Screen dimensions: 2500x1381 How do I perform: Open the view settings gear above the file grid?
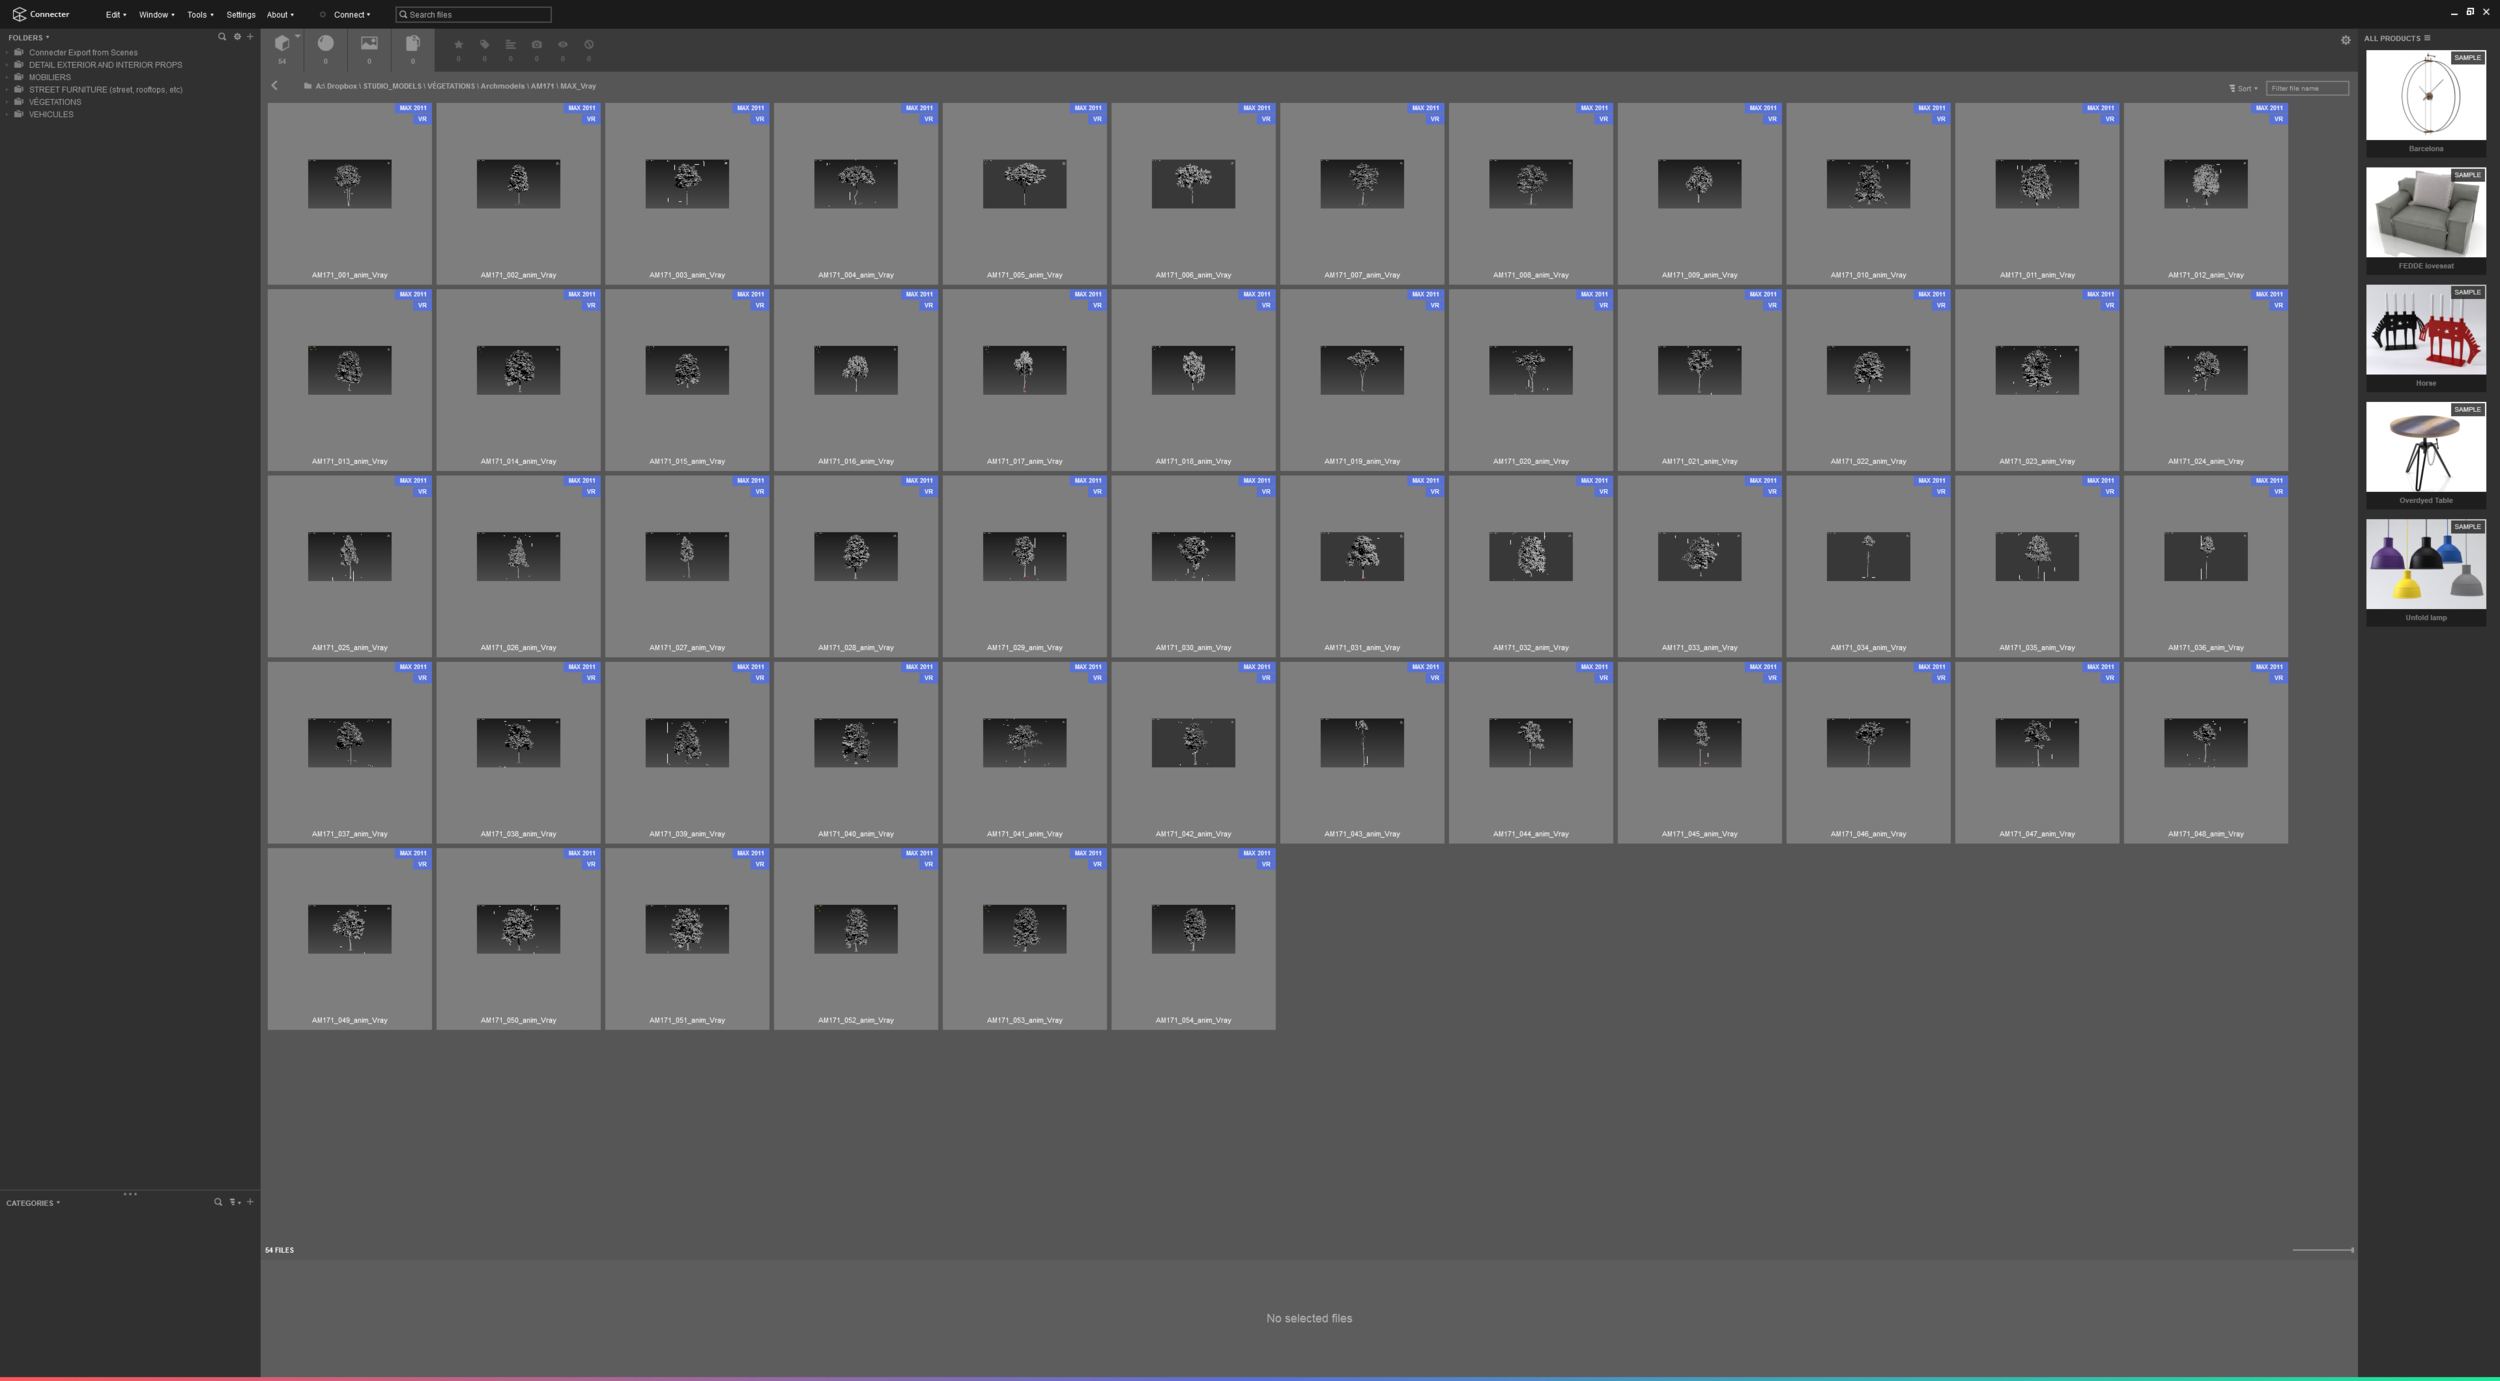(x=2345, y=40)
